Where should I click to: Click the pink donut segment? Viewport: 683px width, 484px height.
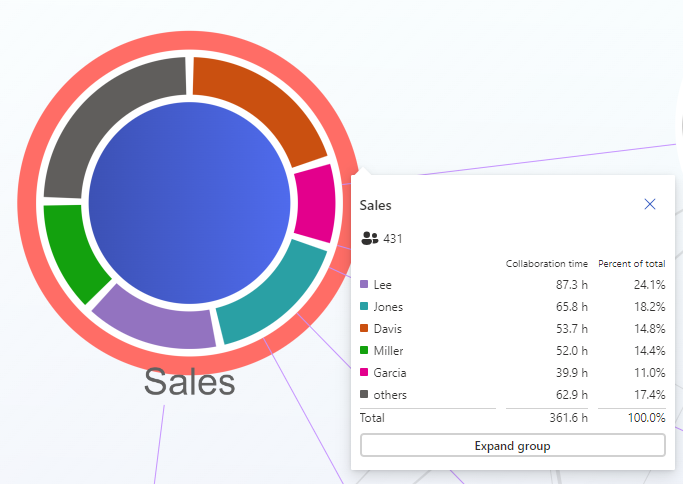(316, 203)
